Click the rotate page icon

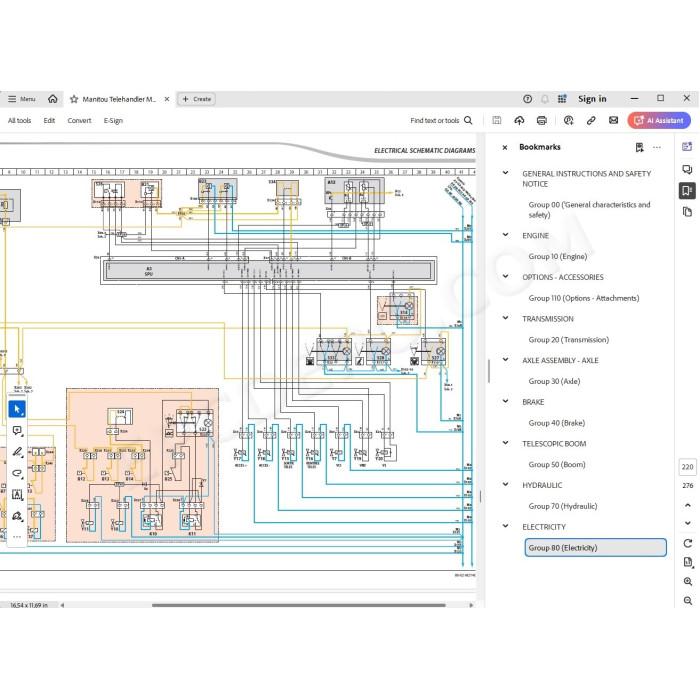[688, 543]
